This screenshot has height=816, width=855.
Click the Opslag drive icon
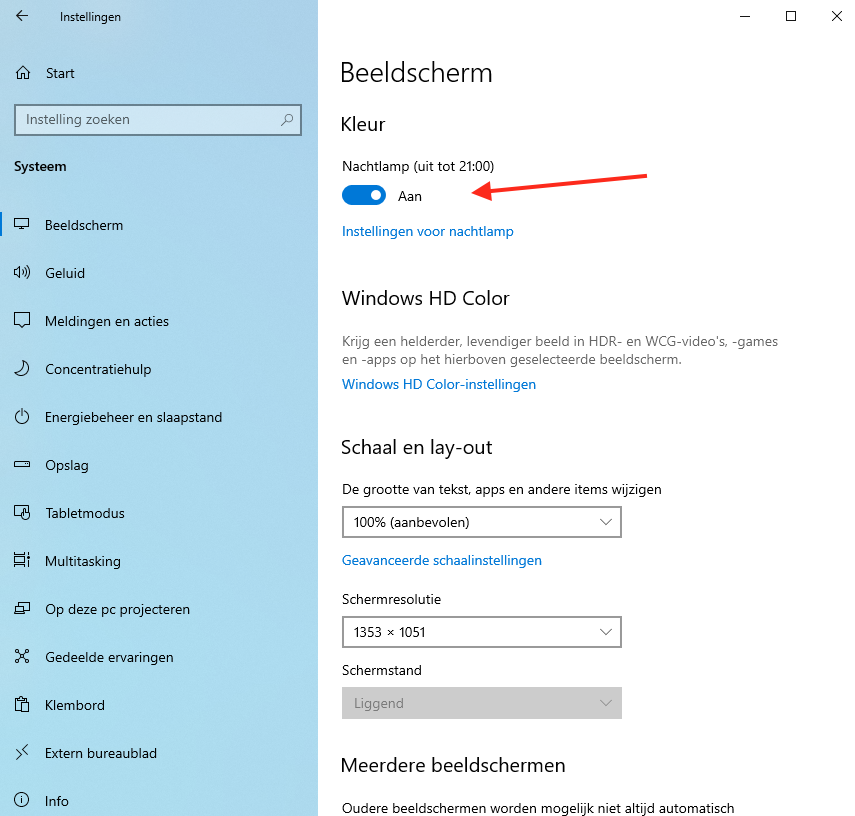click(x=23, y=465)
